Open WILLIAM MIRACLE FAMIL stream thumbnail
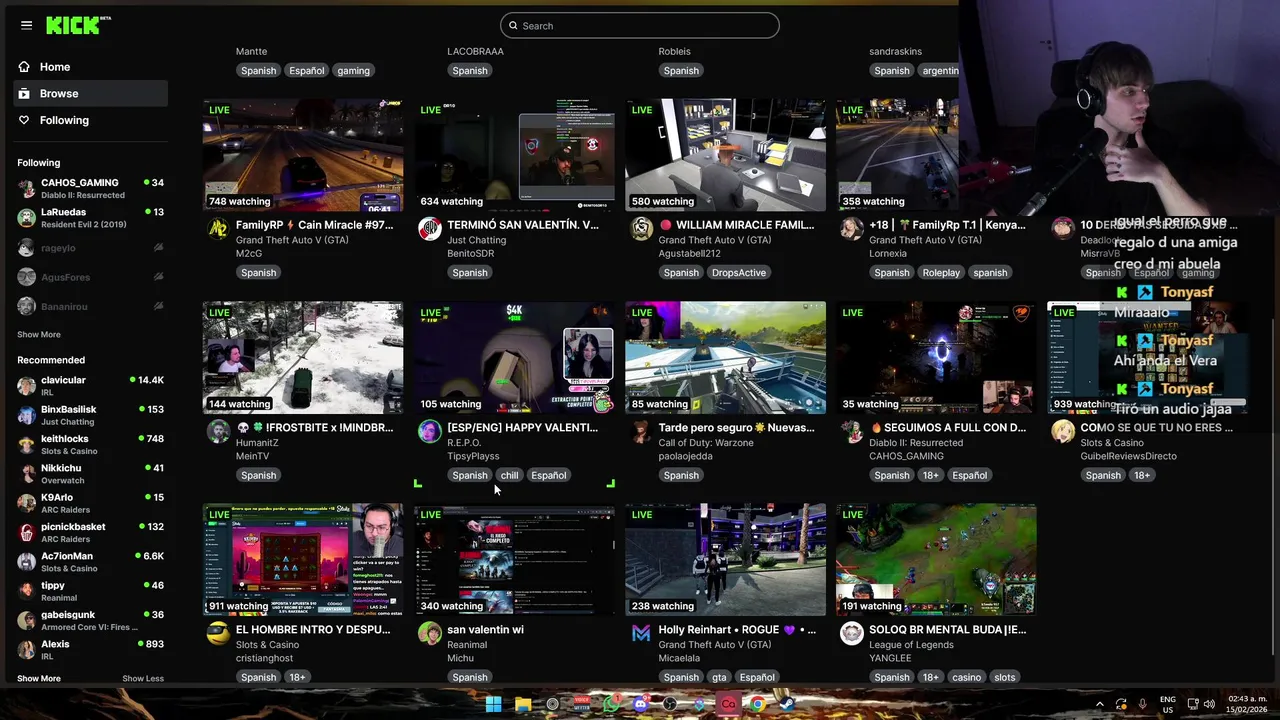 click(x=725, y=155)
